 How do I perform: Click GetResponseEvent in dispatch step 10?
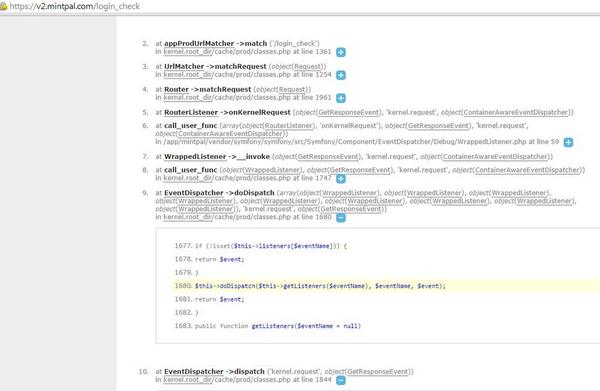pos(378,371)
